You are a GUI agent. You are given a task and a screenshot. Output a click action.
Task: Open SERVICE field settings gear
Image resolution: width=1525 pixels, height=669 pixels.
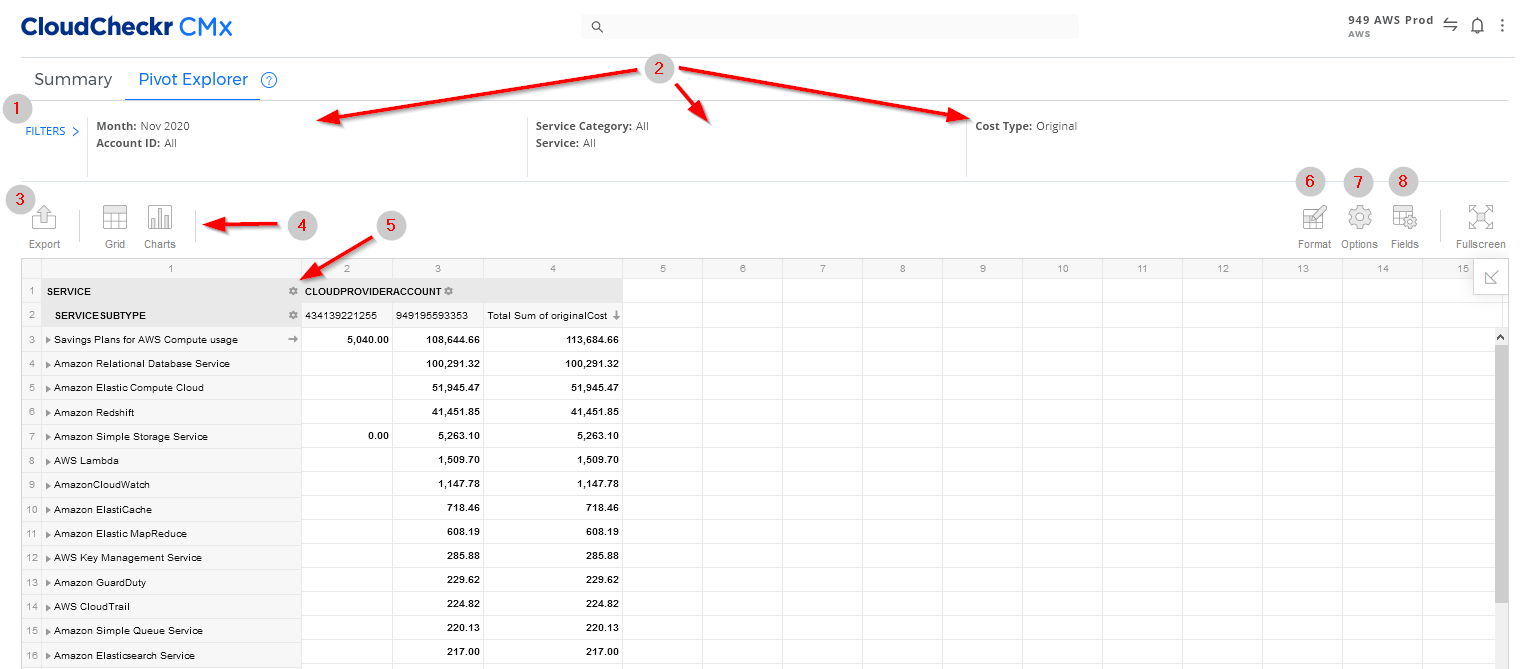coord(293,291)
